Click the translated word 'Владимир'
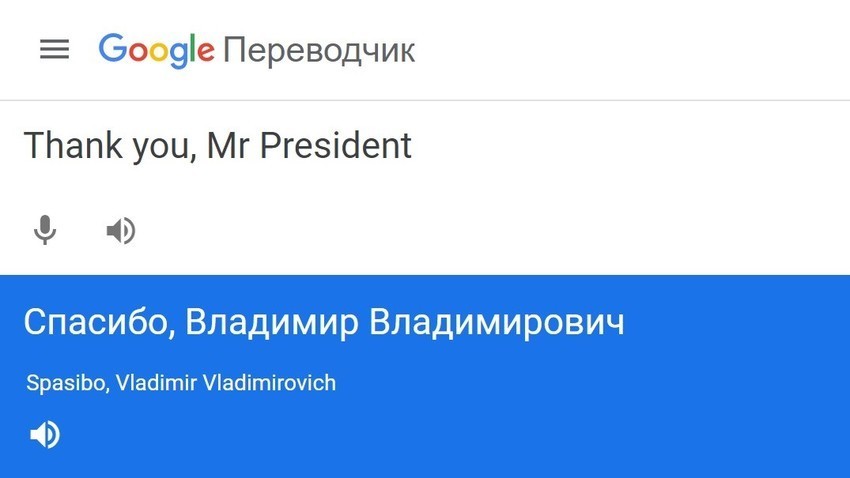This screenshot has height=478, width=850. click(272, 322)
